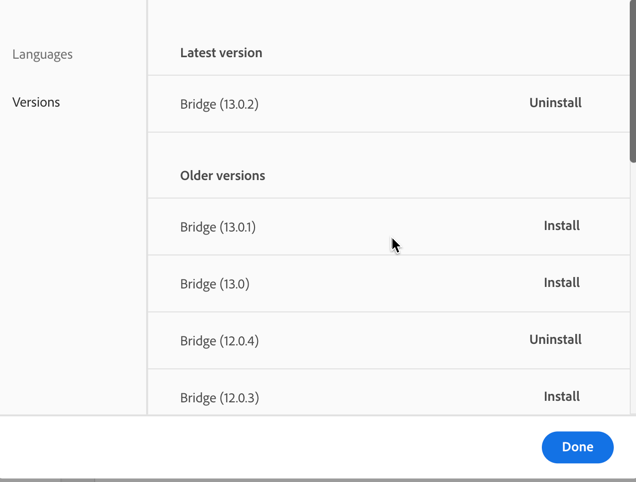This screenshot has width=636, height=482.
Task: Install Bridge version 13.0.1
Action: pos(561,226)
